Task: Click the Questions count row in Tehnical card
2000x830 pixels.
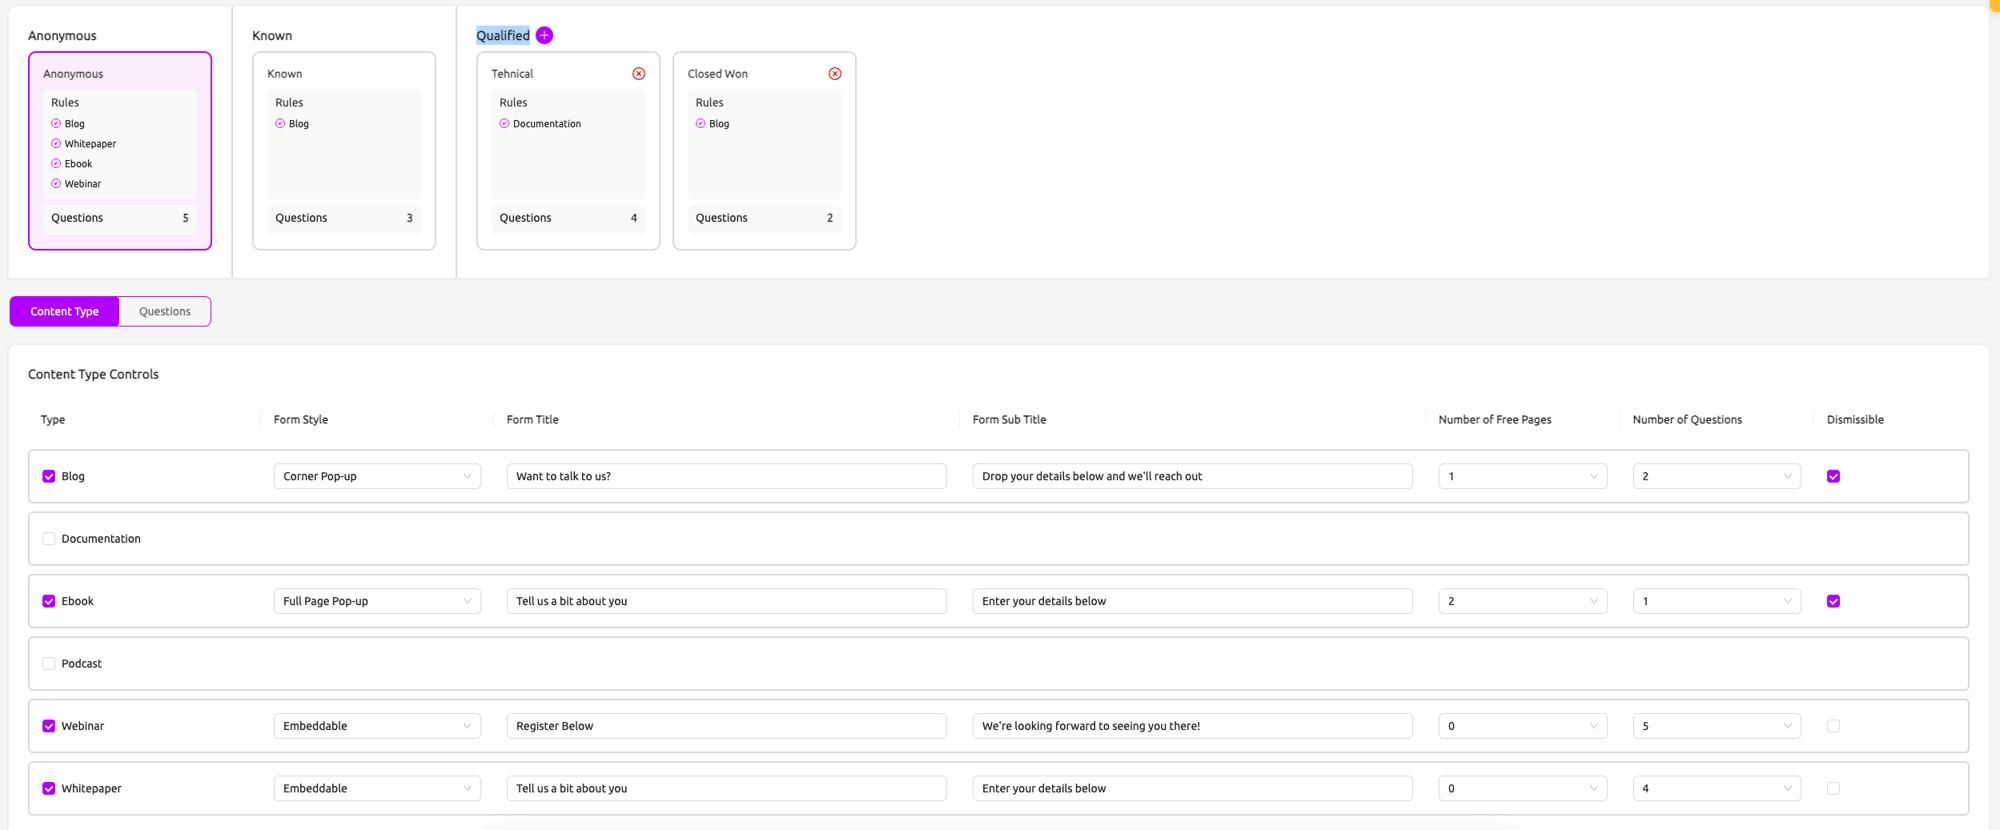Action: point(568,218)
